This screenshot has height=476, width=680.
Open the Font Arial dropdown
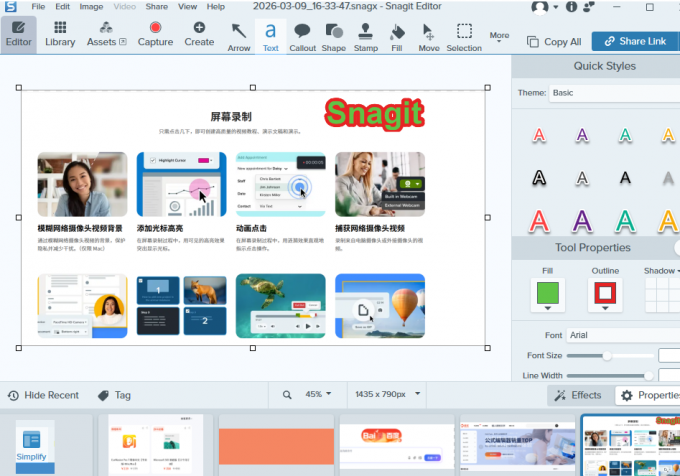(x=623, y=335)
